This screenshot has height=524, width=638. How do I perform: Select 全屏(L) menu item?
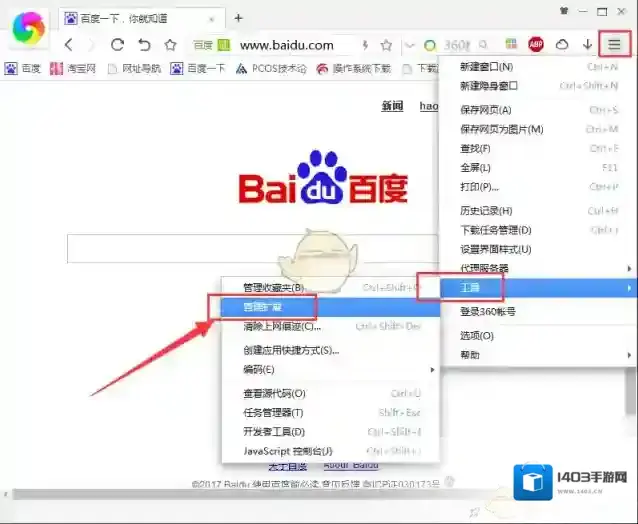pyautogui.click(x=538, y=168)
